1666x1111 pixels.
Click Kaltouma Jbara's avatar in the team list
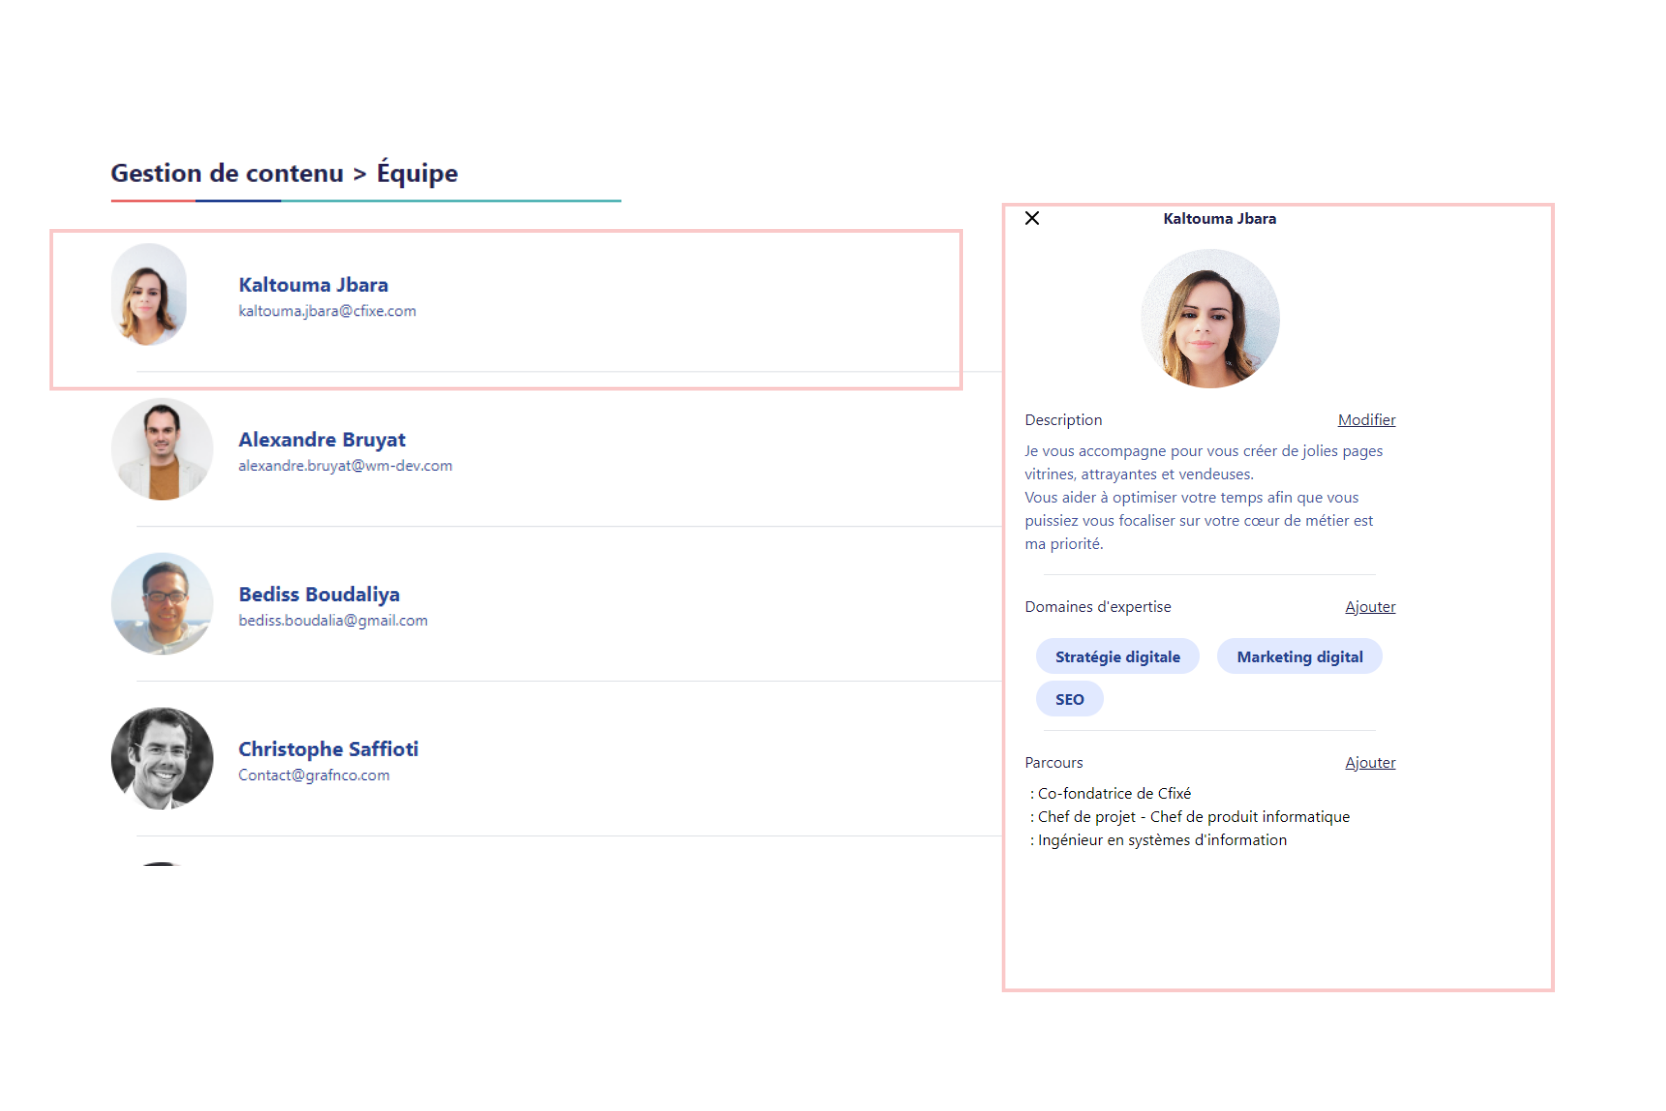(149, 295)
